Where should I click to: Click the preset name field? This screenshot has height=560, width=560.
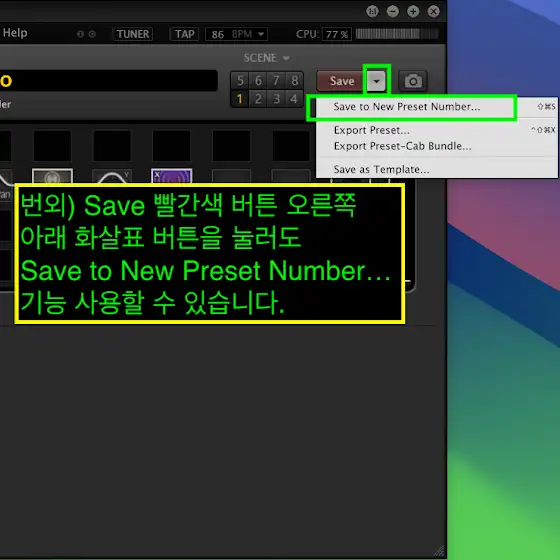click(x=108, y=81)
